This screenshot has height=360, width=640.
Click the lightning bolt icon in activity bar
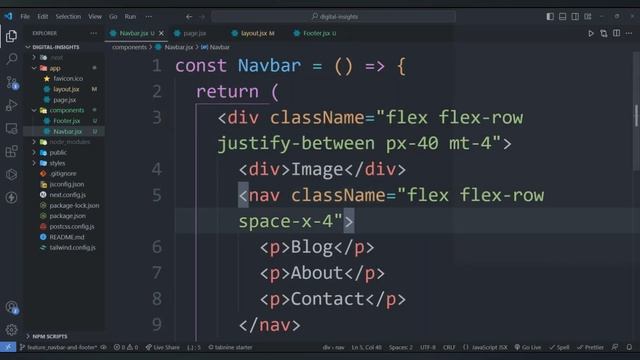point(11,198)
